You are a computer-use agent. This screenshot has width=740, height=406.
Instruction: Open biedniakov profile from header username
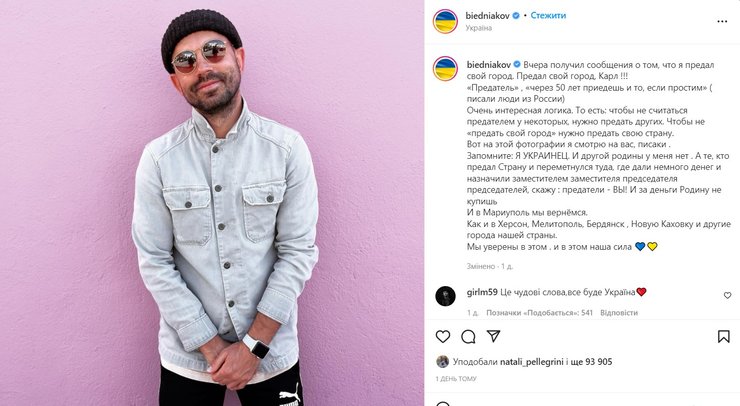[x=488, y=16]
